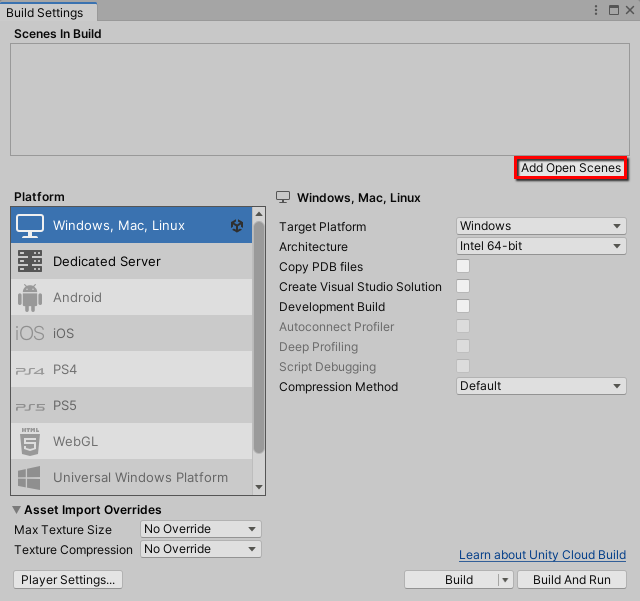Image resolution: width=640 pixels, height=601 pixels.
Task: Select Dedicated Server platform
Action: click(131, 261)
